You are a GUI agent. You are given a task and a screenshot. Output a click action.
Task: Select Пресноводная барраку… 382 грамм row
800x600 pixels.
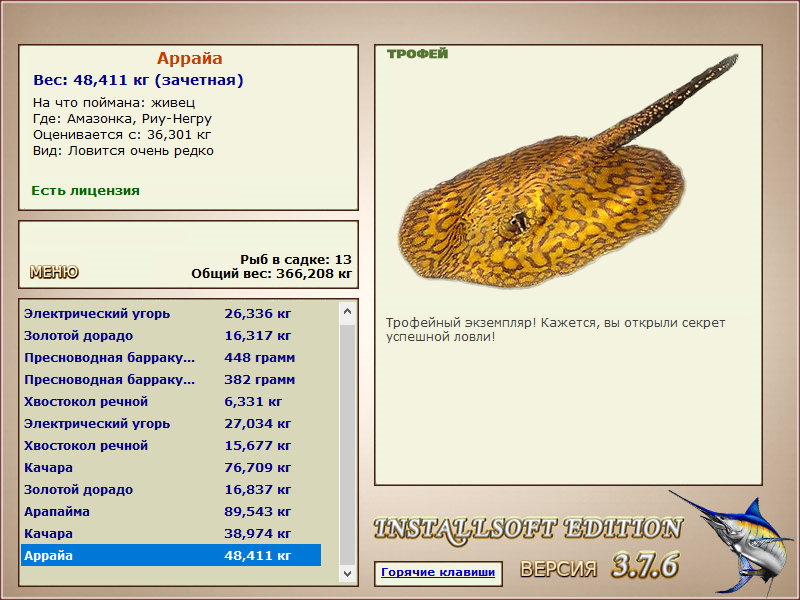coord(171,379)
